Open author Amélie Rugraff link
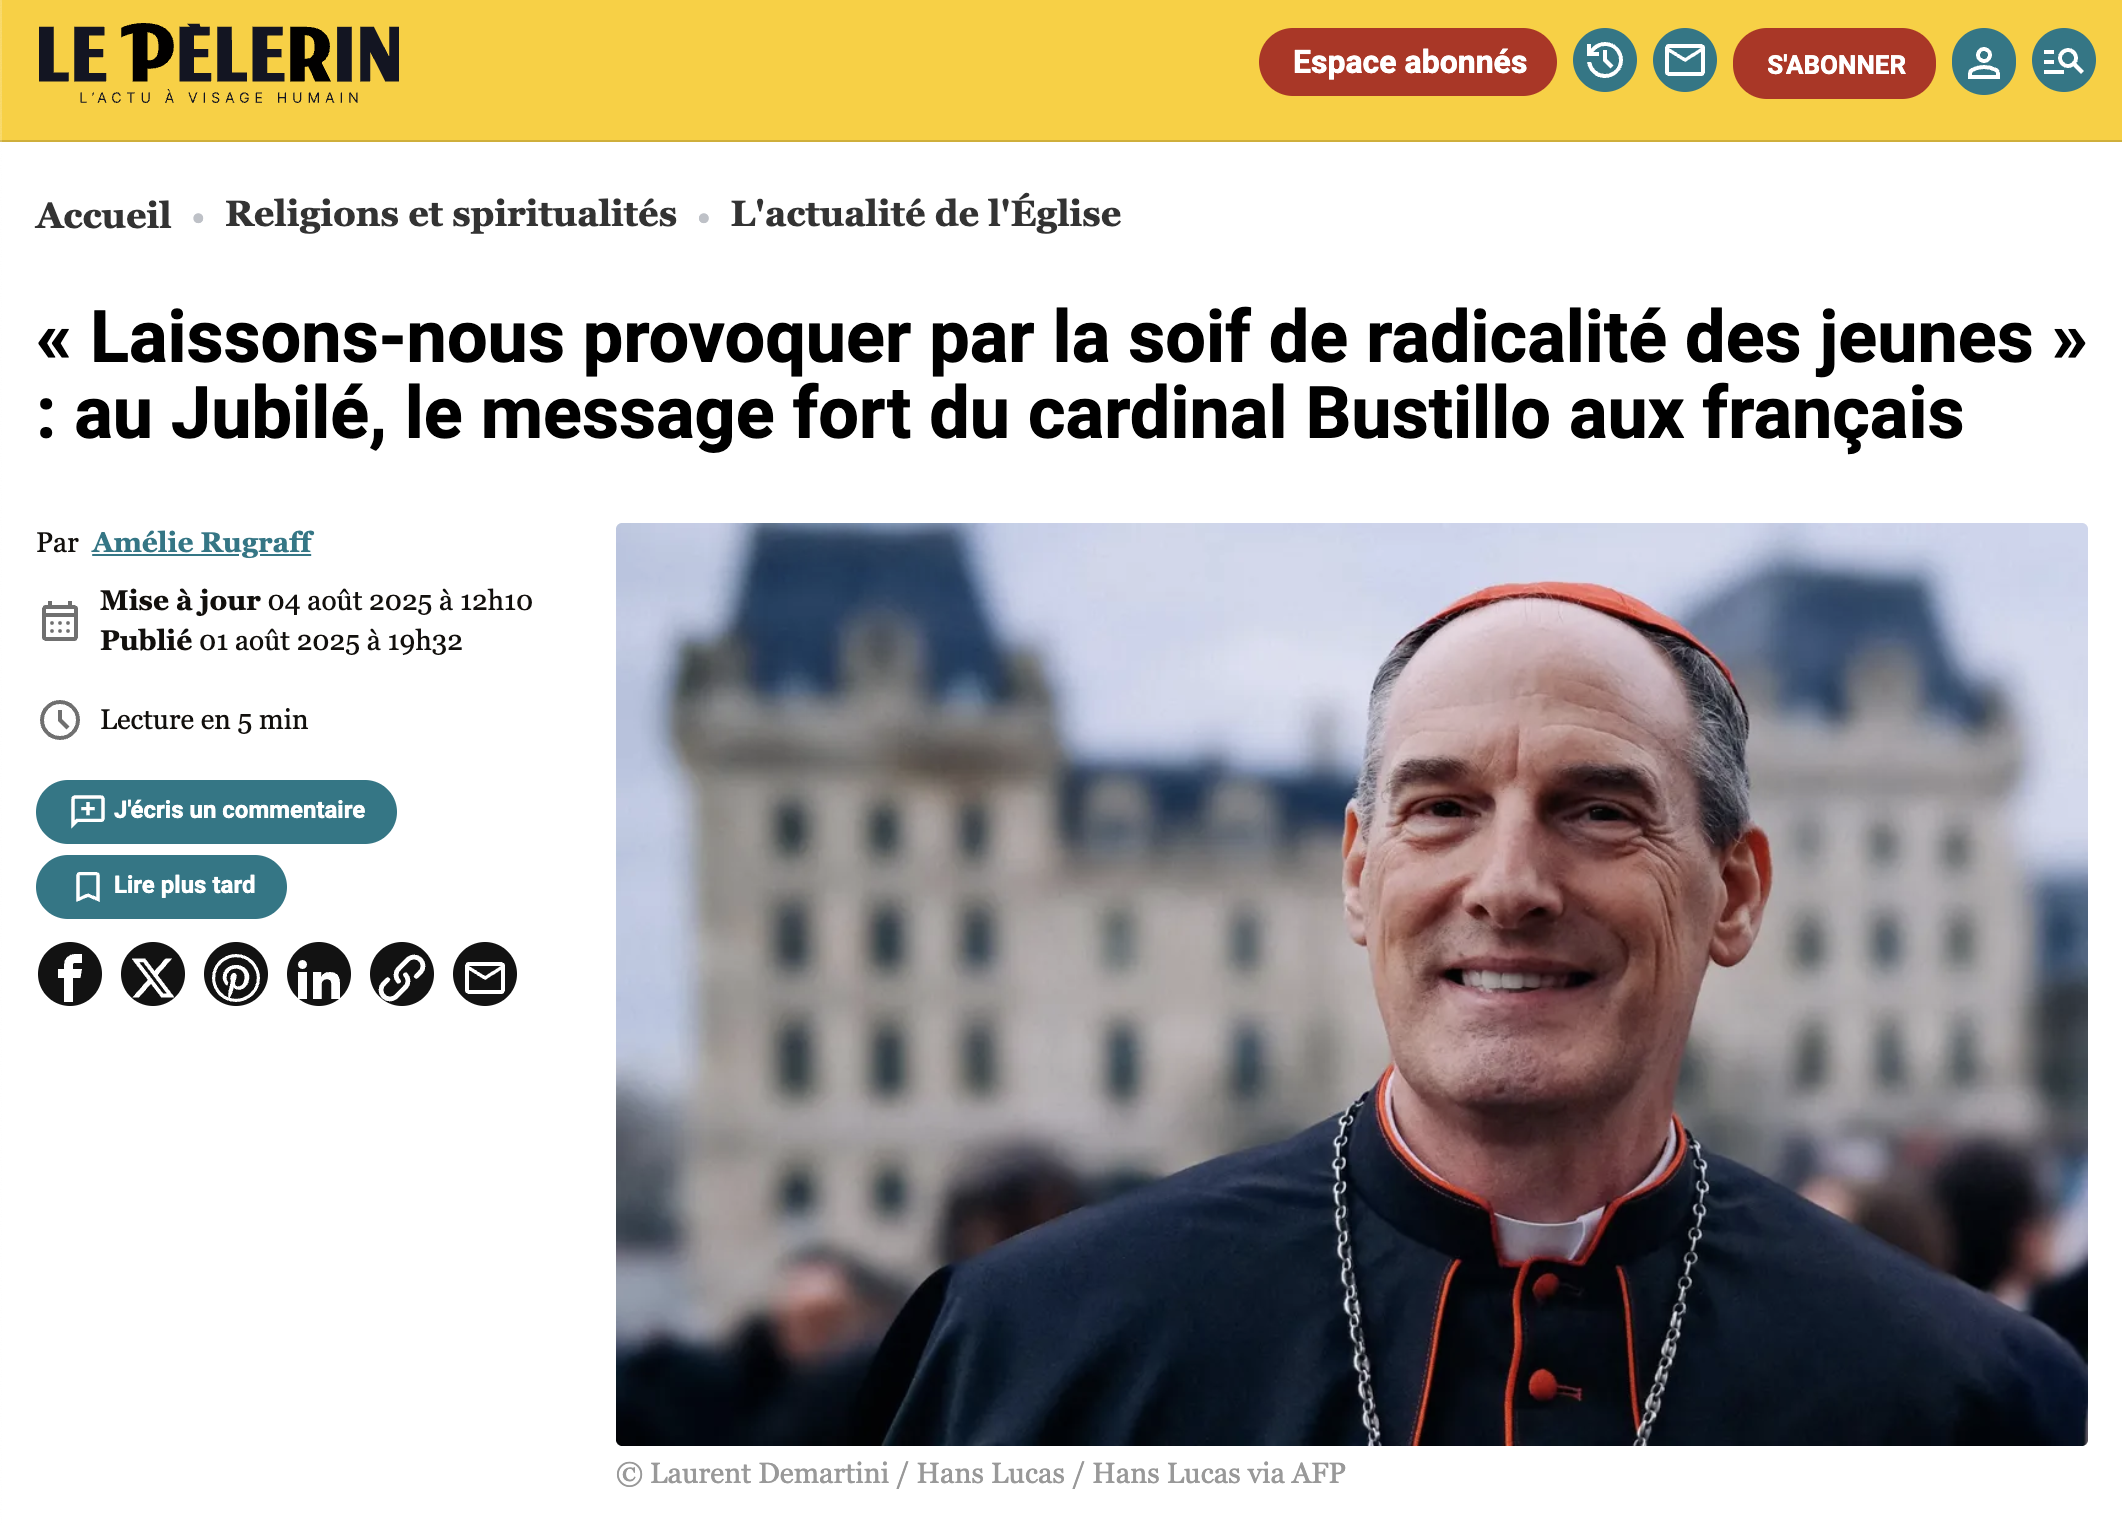 click(202, 542)
